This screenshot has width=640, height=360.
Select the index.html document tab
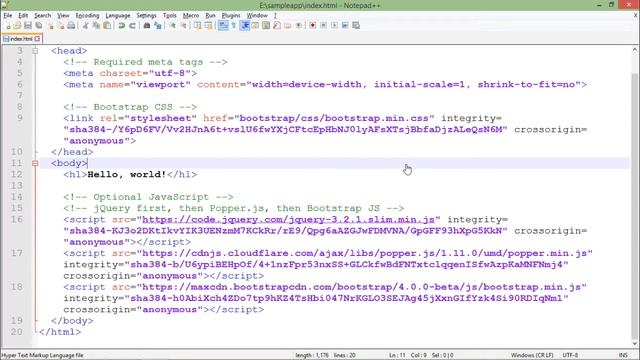[21, 39]
